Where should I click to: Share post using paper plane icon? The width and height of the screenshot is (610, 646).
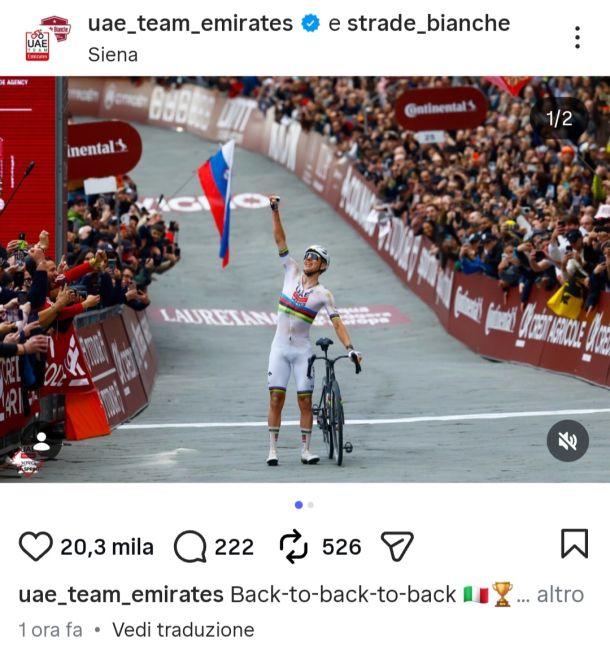coord(397,546)
